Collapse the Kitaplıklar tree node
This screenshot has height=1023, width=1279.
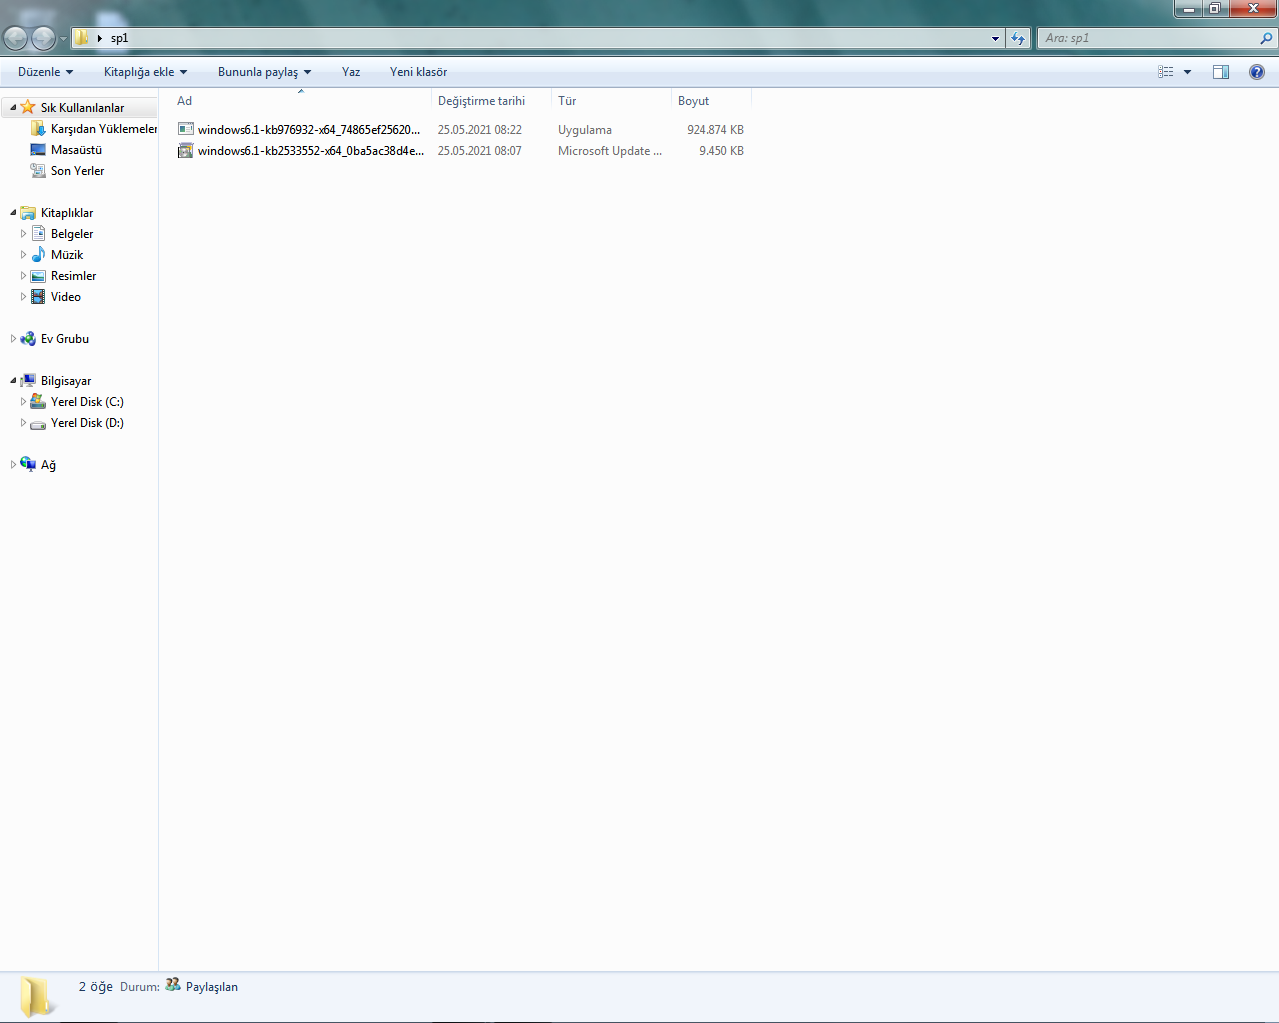[x=13, y=213]
